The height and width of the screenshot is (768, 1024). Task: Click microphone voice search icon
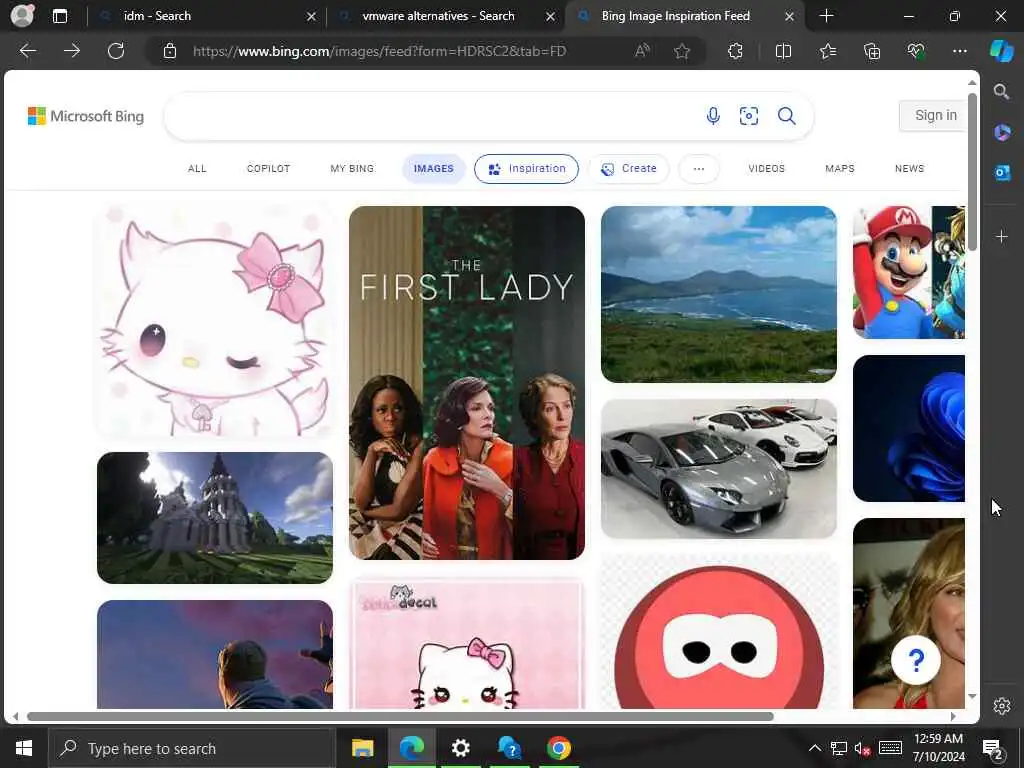pyautogui.click(x=713, y=116)
